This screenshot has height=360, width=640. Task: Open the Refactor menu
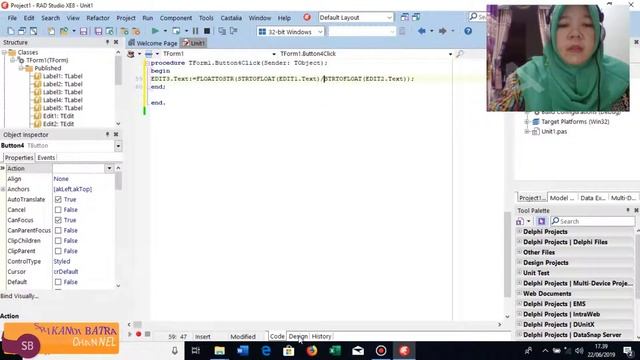[x=98, y=18]
